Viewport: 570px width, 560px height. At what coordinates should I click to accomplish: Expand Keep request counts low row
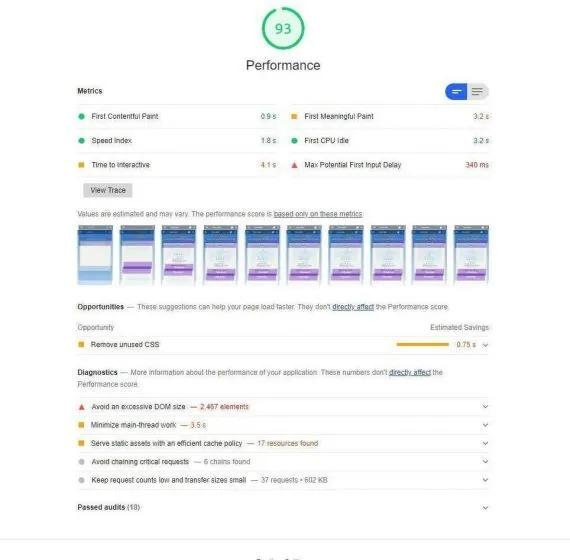[485, 480]
